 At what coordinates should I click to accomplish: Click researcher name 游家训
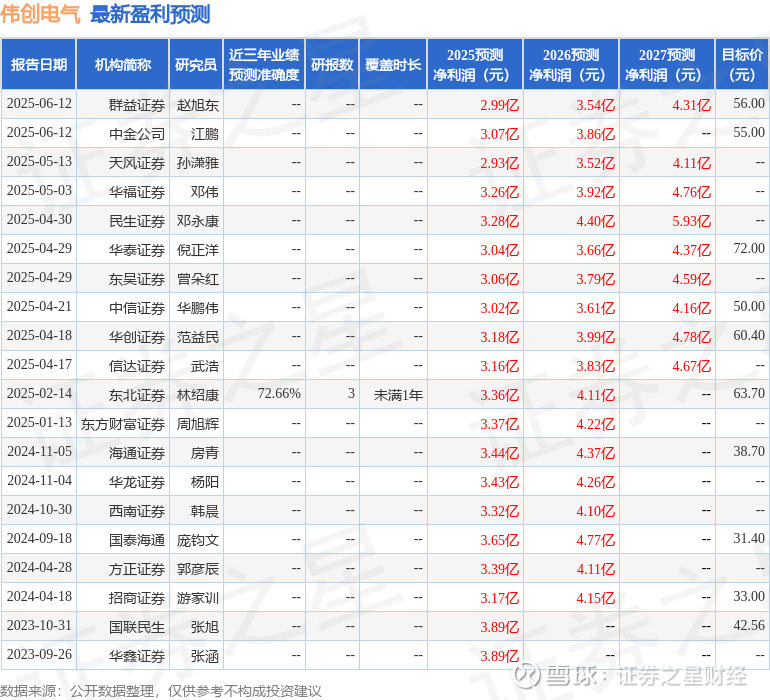[197, 598]
